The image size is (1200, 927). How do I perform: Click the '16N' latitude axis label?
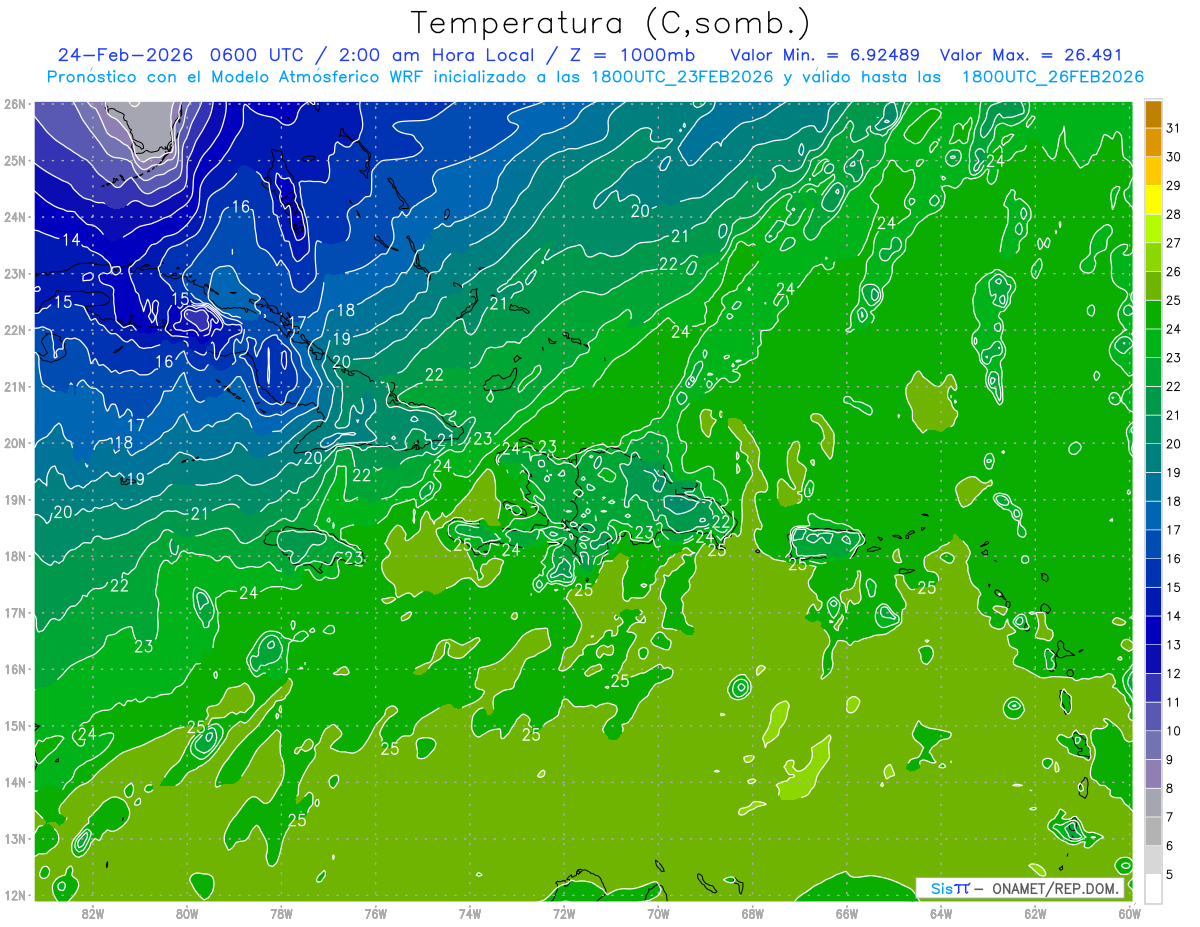click(15, 669)
